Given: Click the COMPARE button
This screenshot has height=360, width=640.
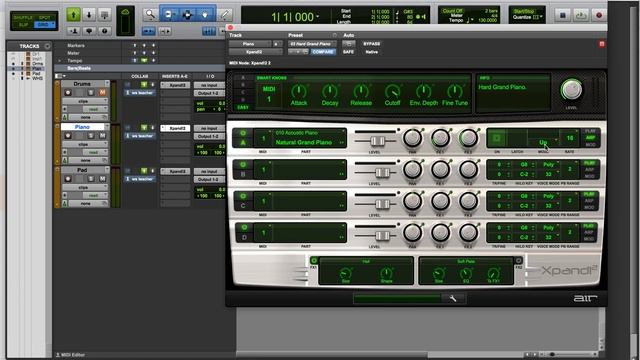Looking at the screenshot, I should click(x=323, y=52).
